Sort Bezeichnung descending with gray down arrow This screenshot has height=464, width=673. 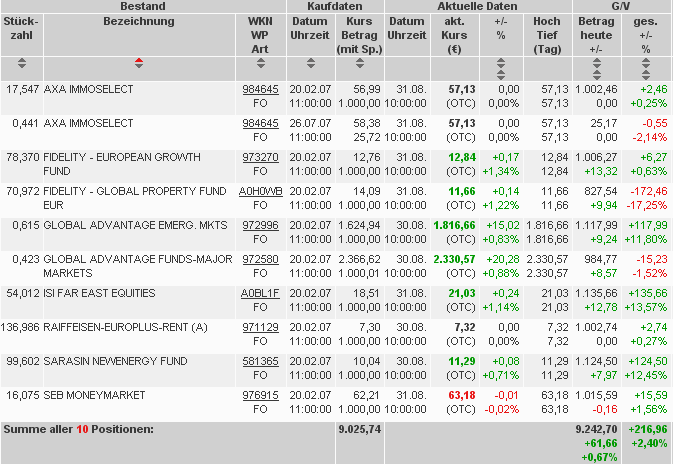coord(139,66)
